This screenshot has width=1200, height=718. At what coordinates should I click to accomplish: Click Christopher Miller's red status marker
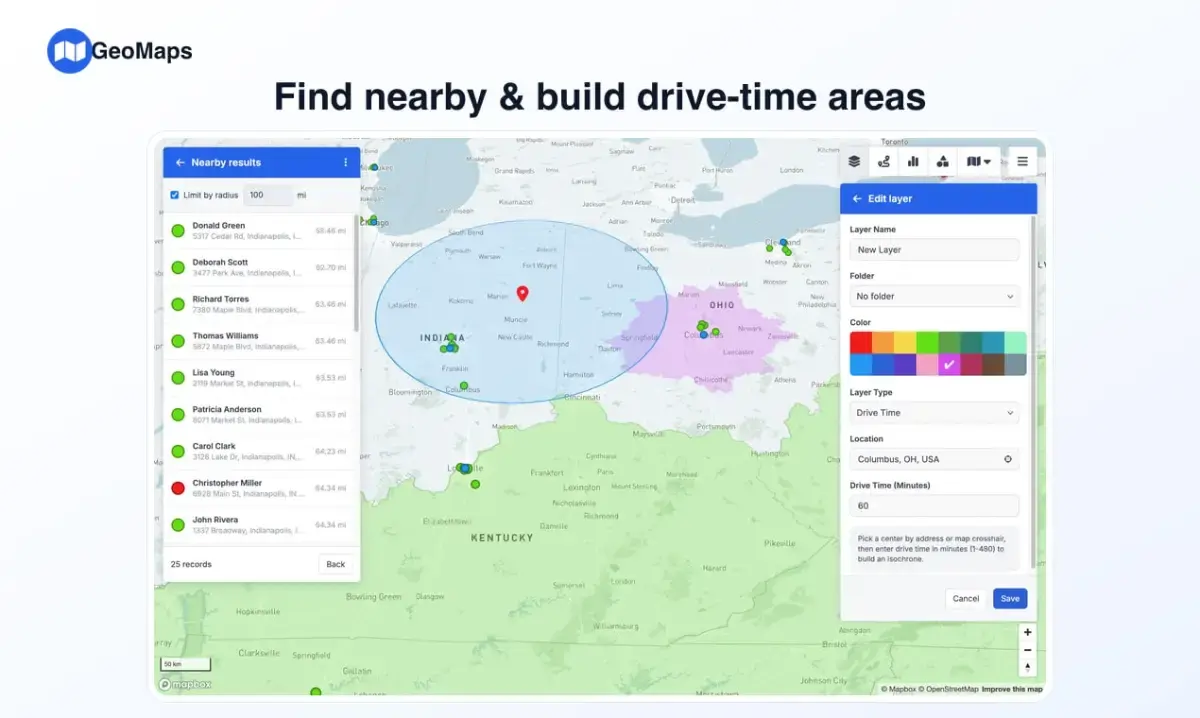(x=178, y=488)
